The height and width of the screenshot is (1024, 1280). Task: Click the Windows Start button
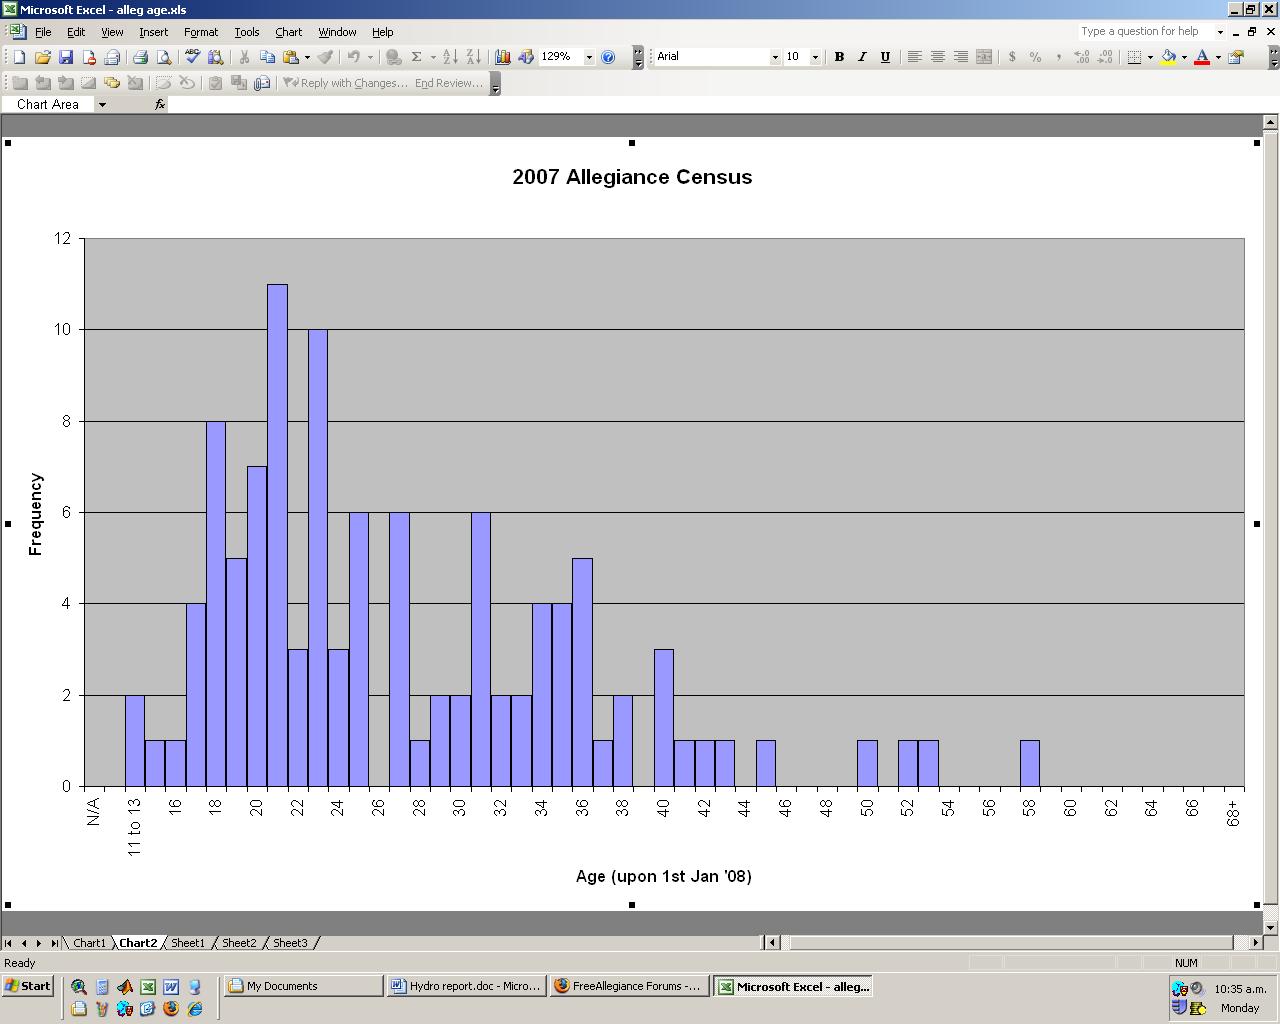(x=28, y=986)
